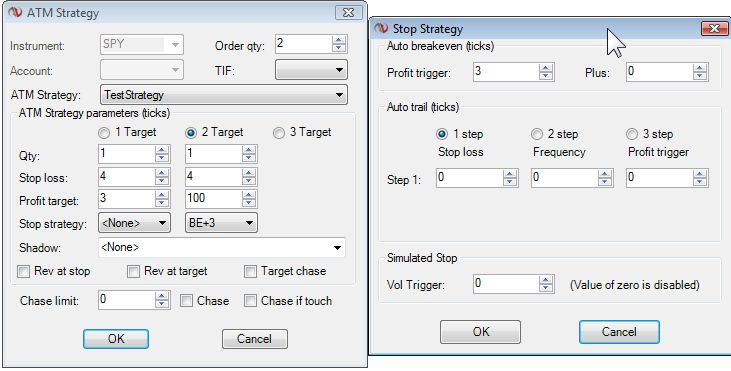Increase Order qty using up spinner arrow

coord(339,41)
